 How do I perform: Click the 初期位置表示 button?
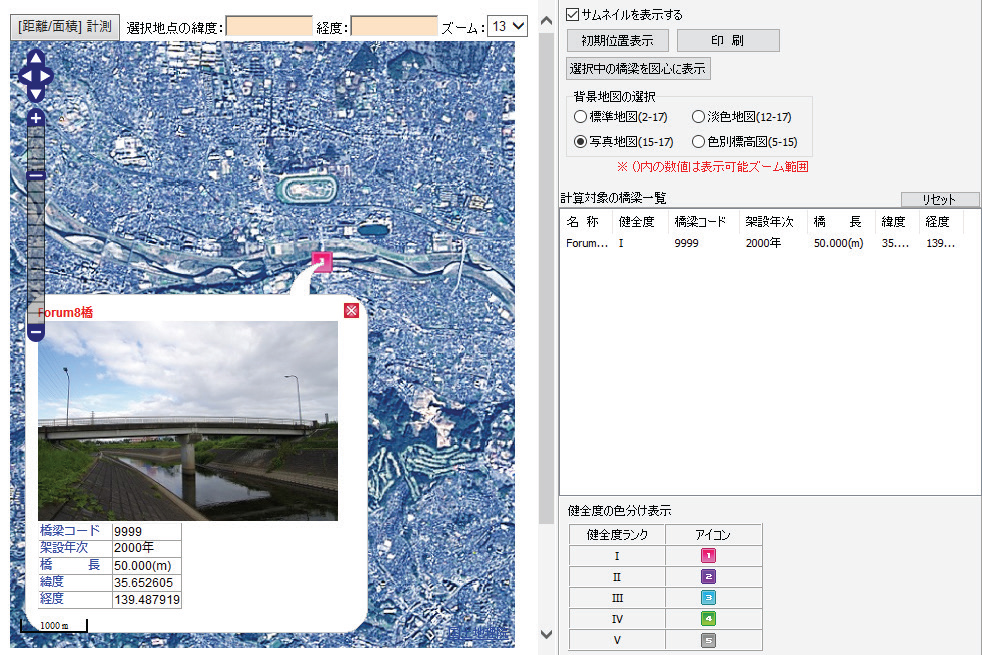coord(618,41)
